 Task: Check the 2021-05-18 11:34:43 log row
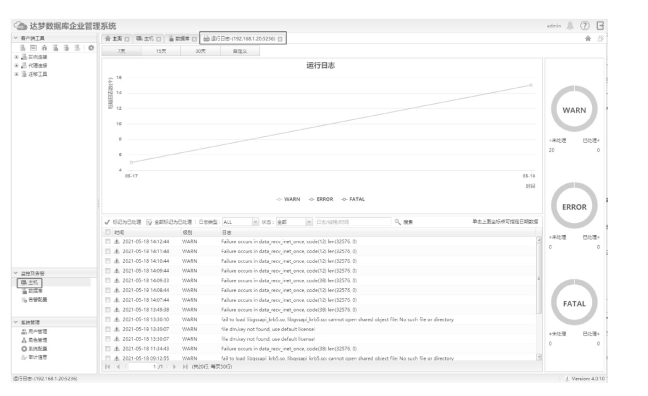tap(108, 348)
